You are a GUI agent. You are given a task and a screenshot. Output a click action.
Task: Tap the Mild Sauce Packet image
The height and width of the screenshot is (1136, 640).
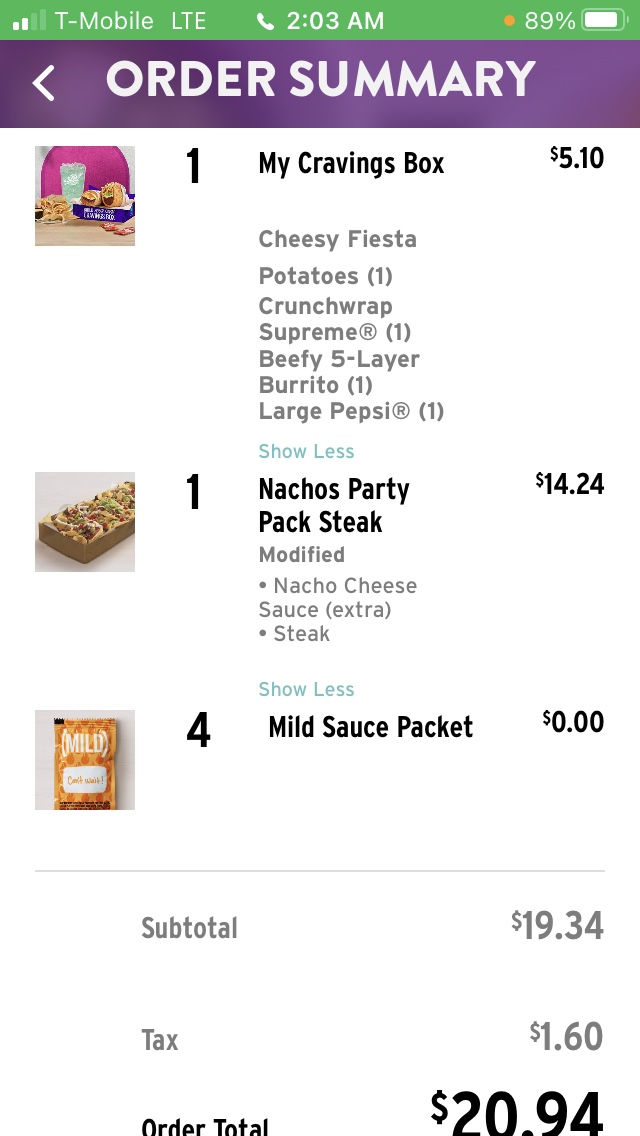pyautogui.click(x=85, y=760)
